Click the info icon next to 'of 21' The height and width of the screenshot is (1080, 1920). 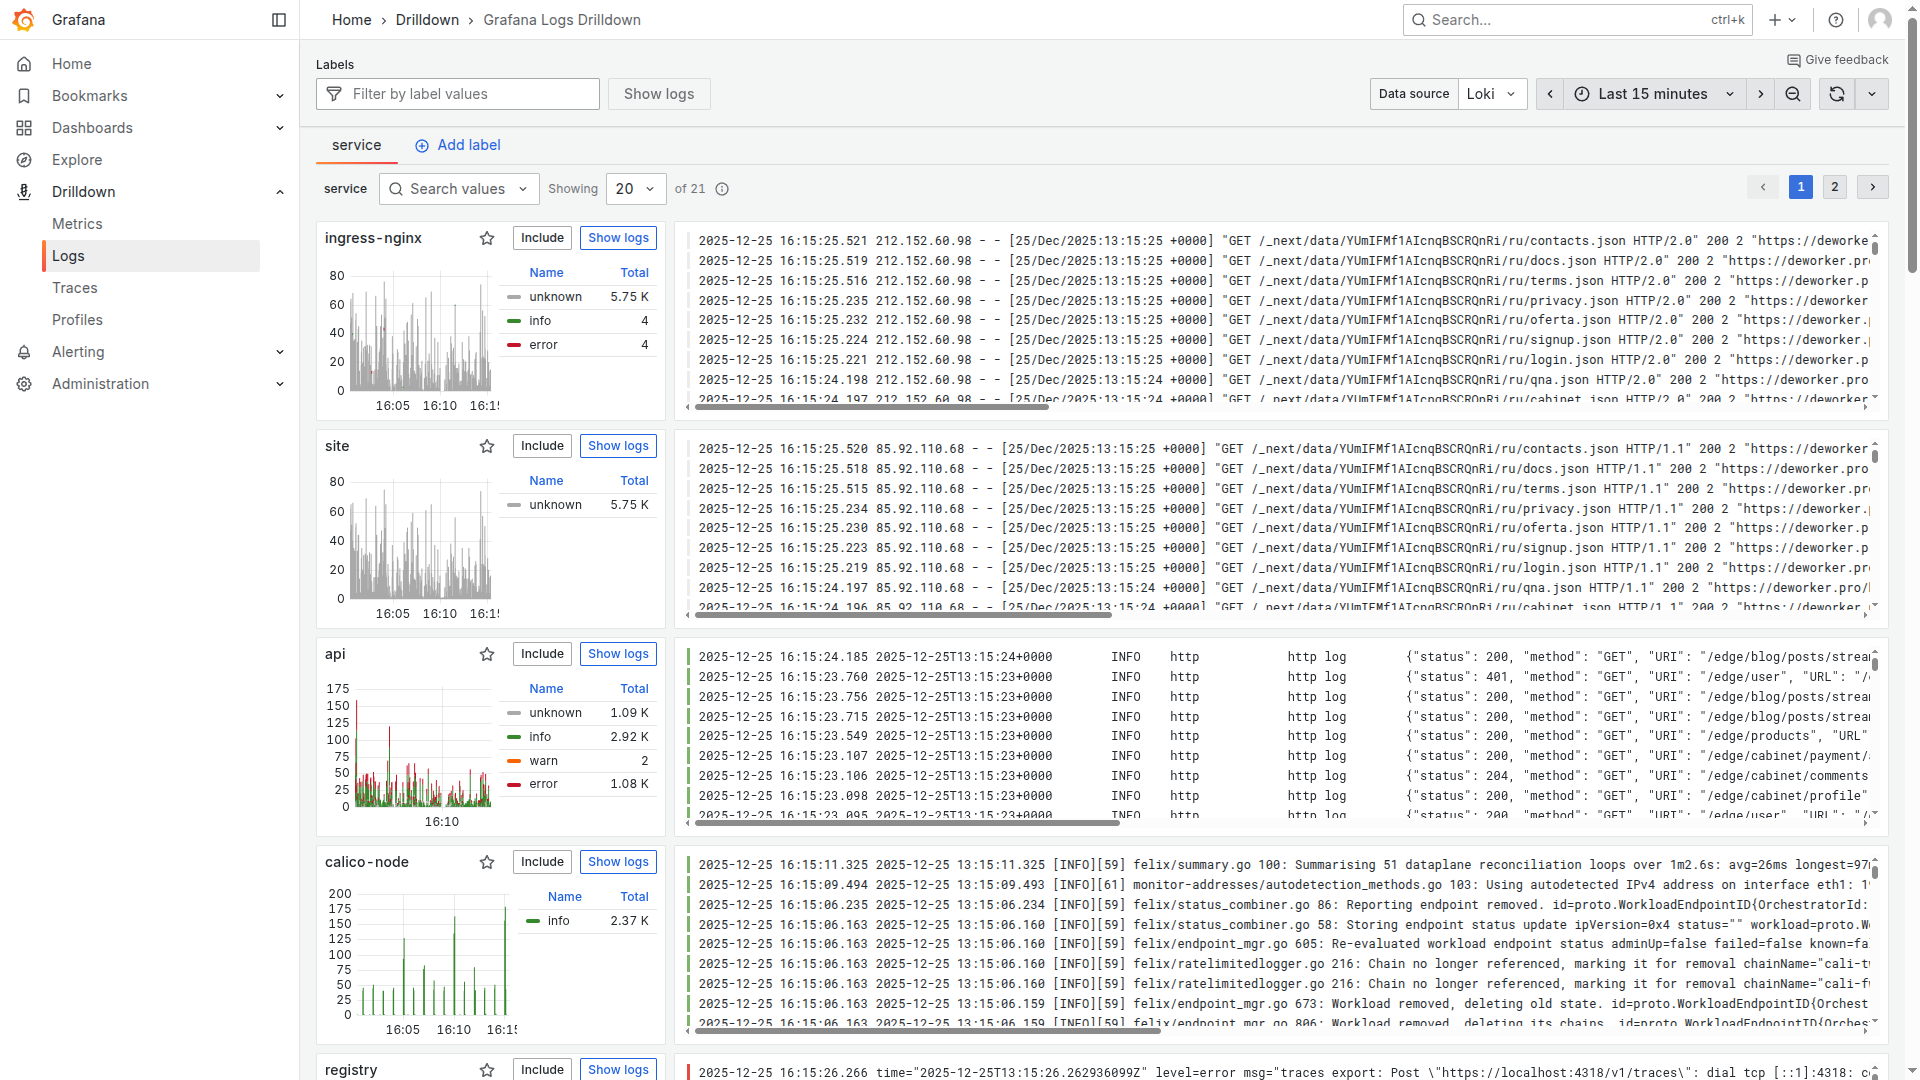point(722,189)
